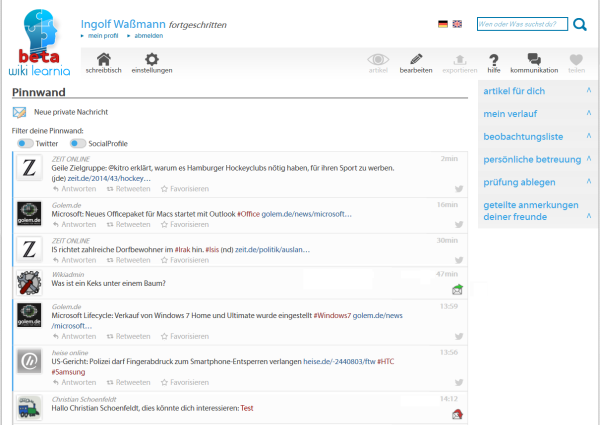
Task: Click ZEIT ONLINE avatar on Hockeyclubs tweet
Action: click(x=29, y=168)
